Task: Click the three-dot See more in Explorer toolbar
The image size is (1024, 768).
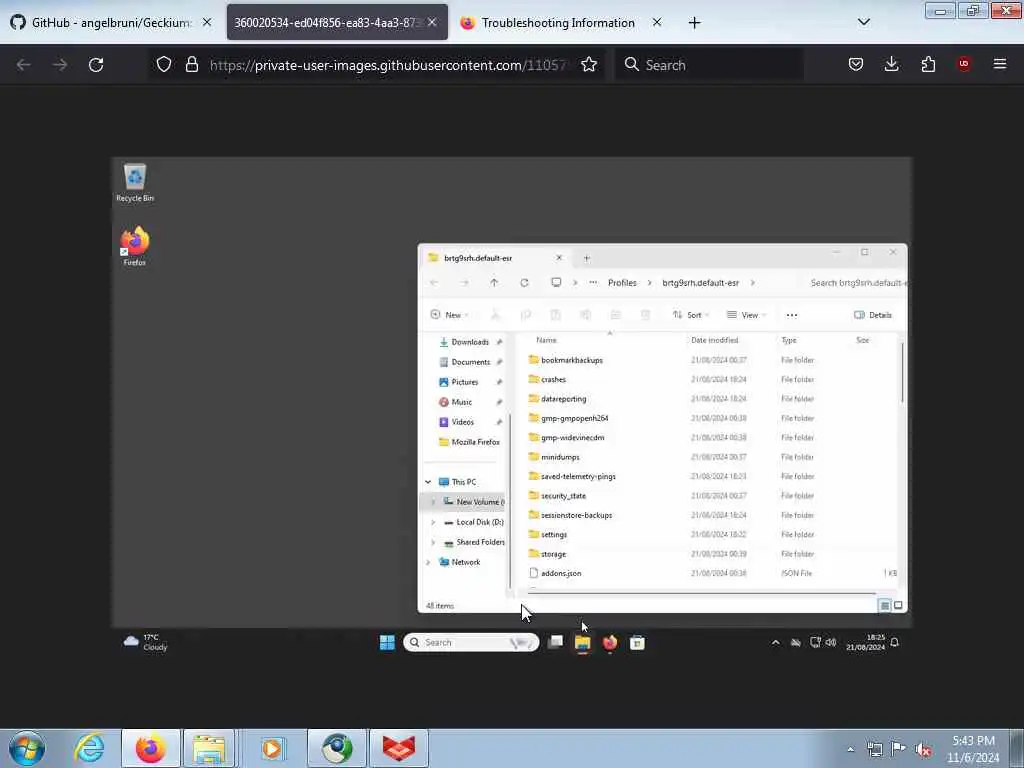Action: point(792,315)
